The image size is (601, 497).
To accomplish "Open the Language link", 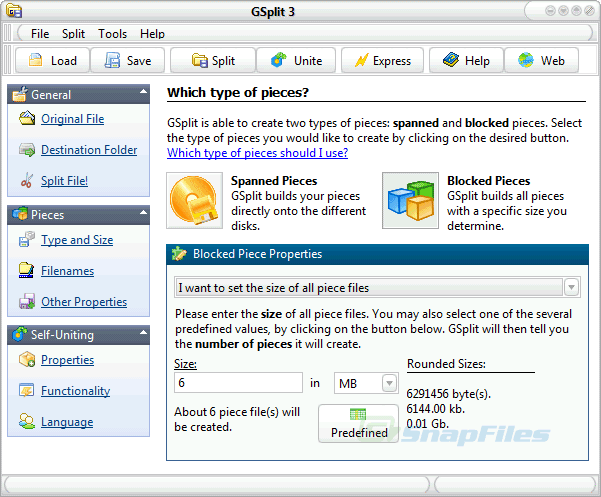I will (67, 422).
